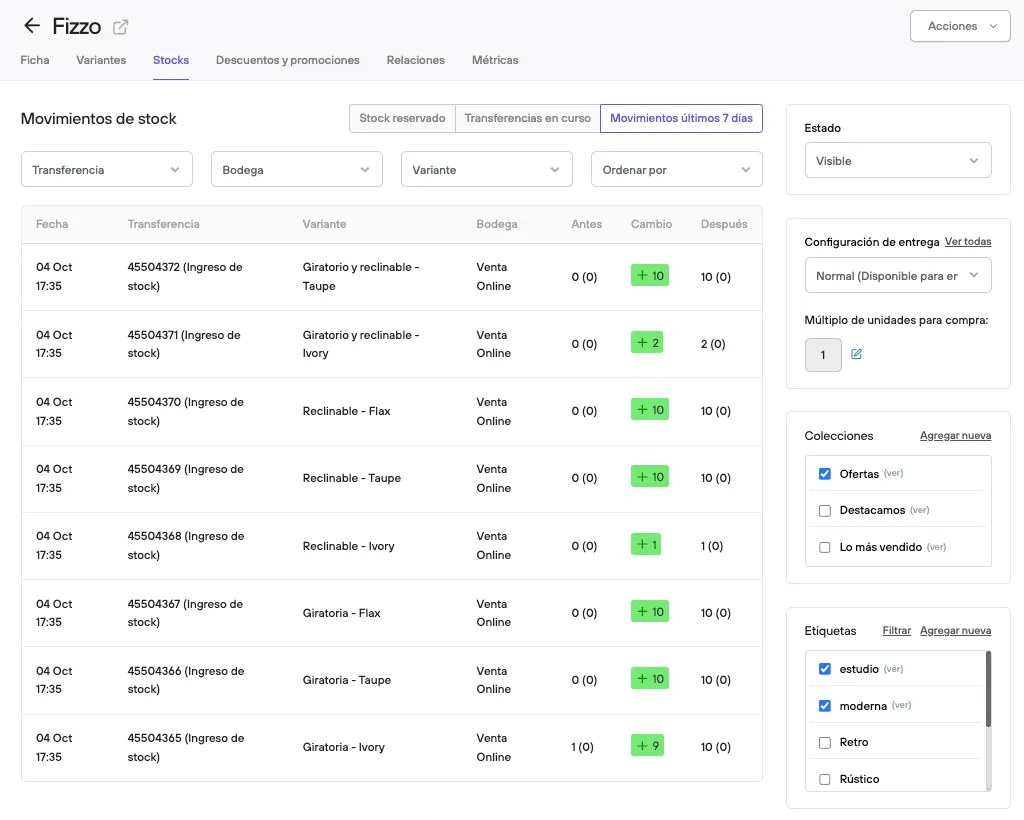Click Agregar nueva in Etiquetas
This screenshot has width=1024, height=820.
[x=955, y=631]
